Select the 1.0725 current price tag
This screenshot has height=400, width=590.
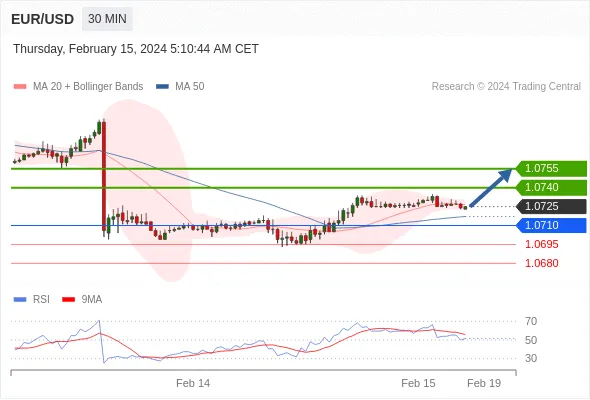point(551,206)
